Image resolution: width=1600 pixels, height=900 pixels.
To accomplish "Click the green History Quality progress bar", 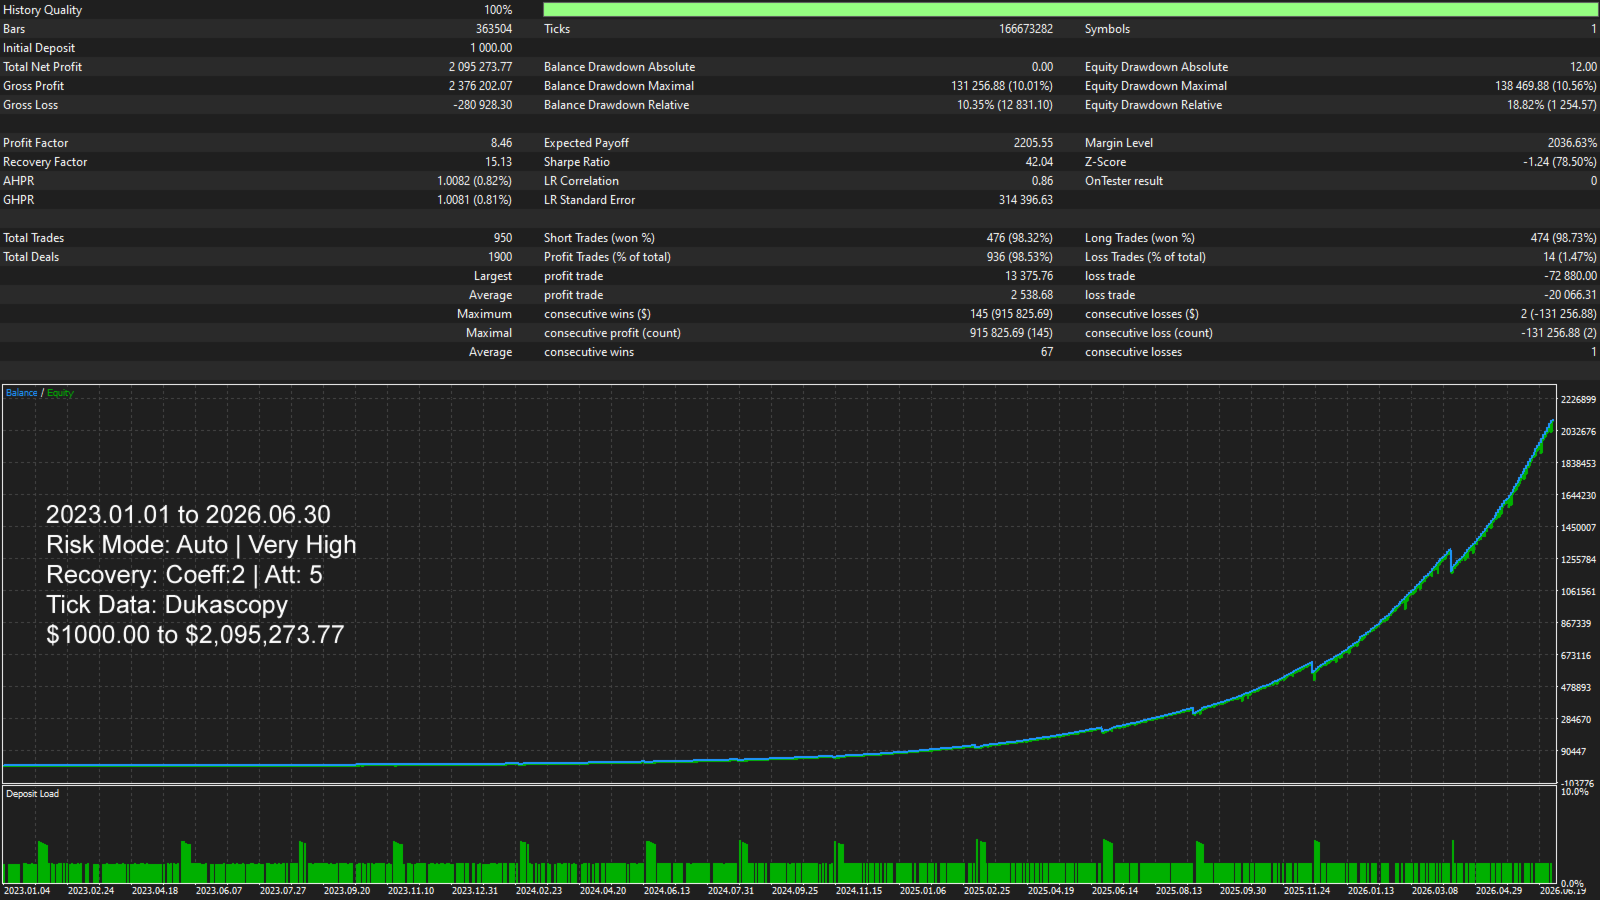I will point(1070,10).
